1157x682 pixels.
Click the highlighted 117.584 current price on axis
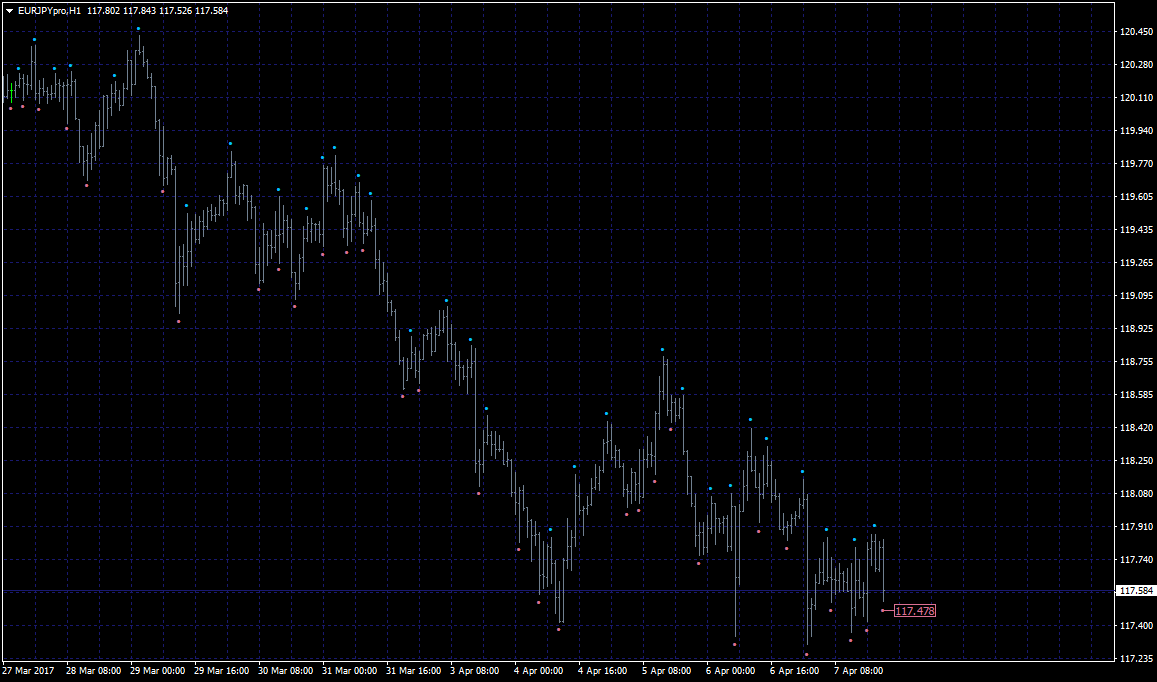click(1136, 591)
